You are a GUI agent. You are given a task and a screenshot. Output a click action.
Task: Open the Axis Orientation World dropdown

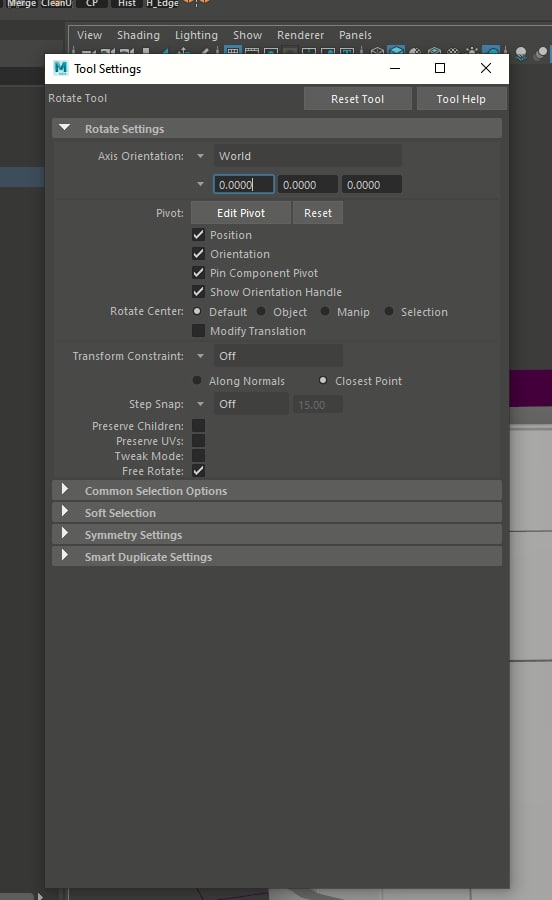[x=308, y=156]
